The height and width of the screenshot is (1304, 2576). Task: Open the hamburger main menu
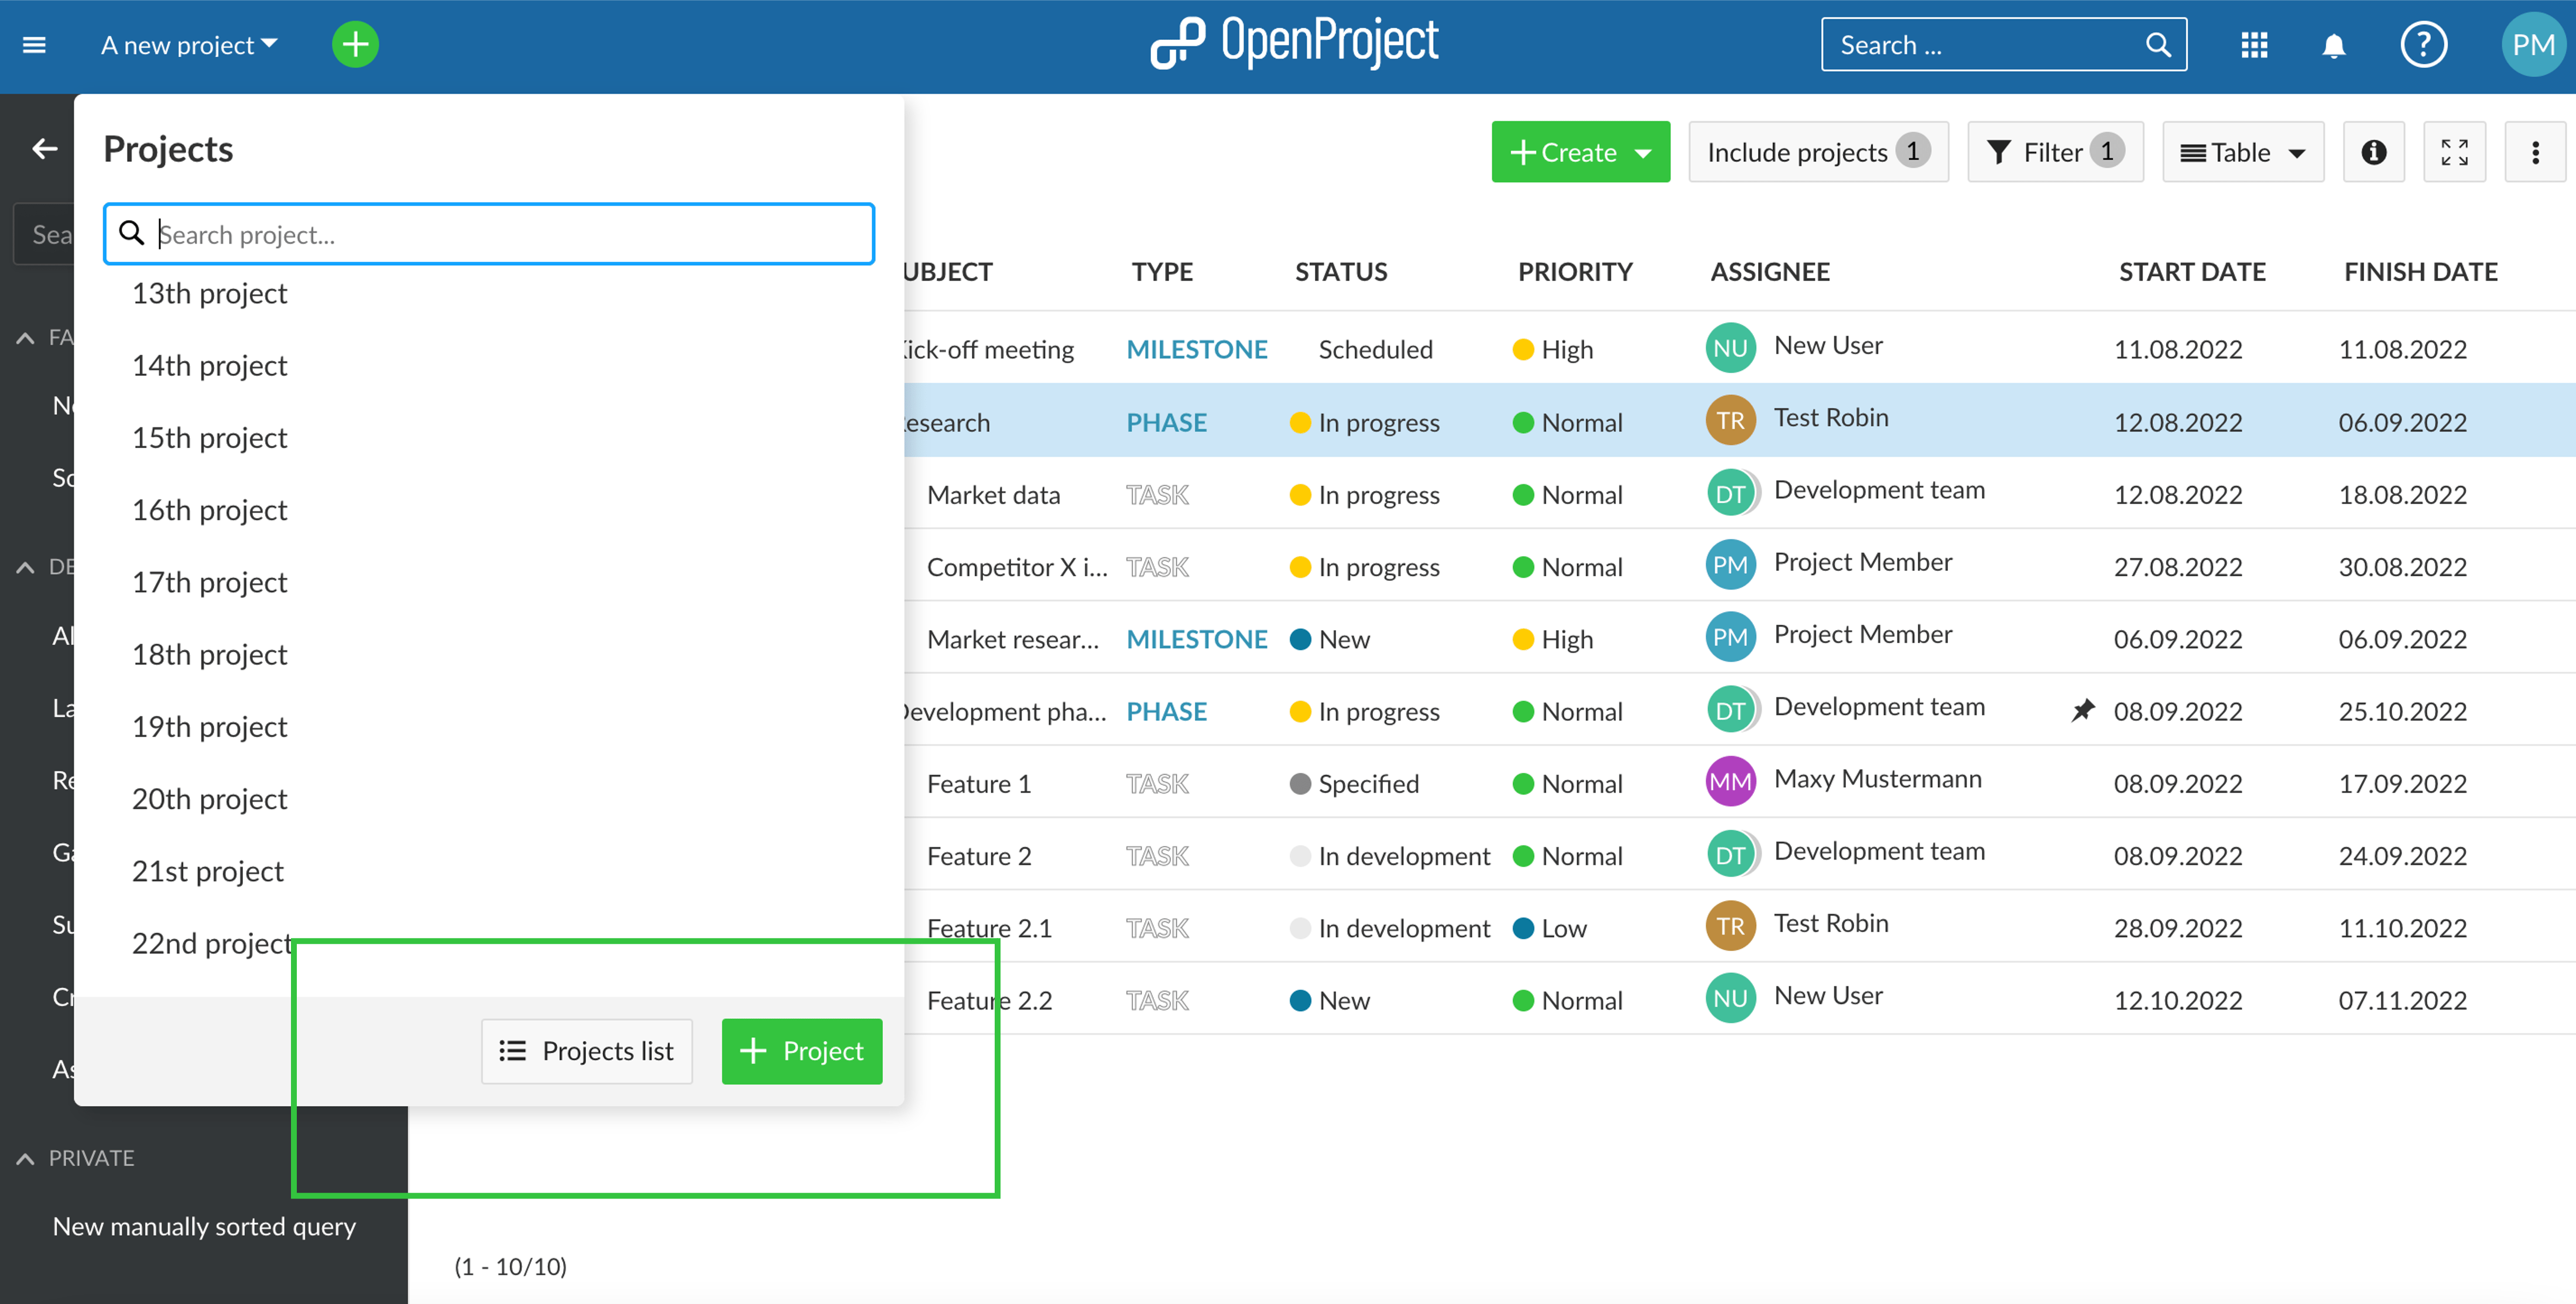(34, 45)
